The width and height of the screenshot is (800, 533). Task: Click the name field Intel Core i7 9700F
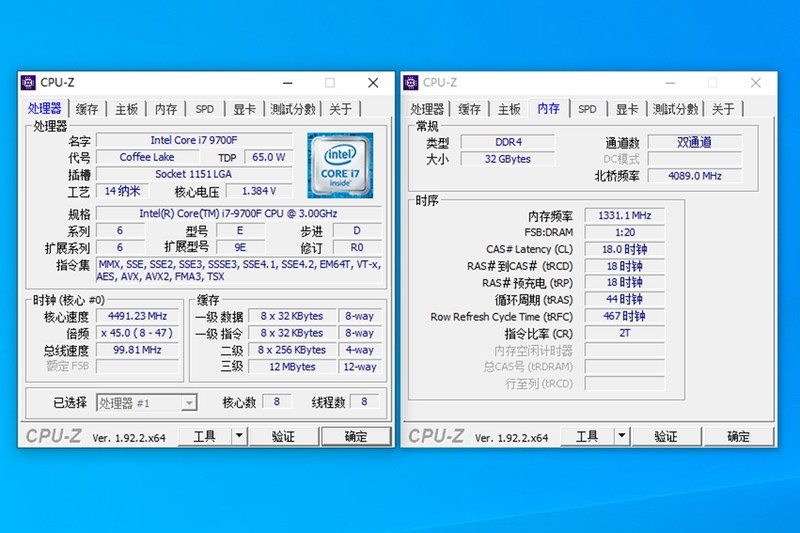click(x=194, y=140)
